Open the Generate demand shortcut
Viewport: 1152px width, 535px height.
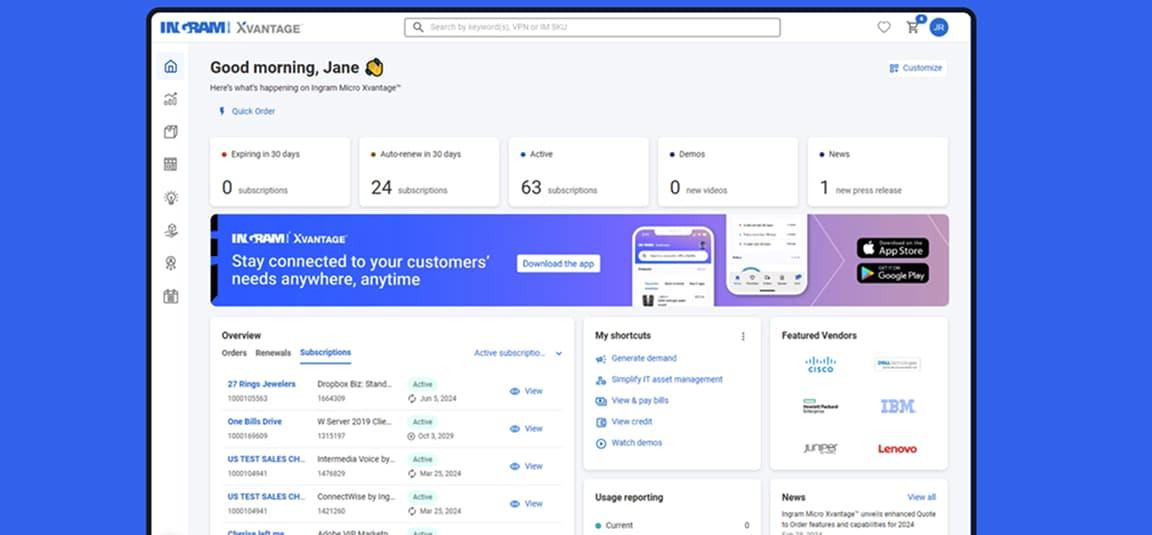coord(644,359)
